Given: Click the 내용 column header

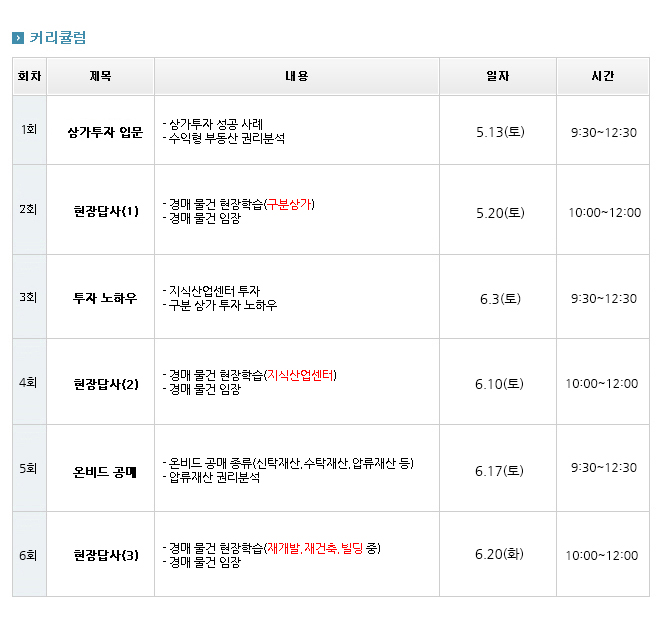Looking at the screenshot, I should coord(296,76).
